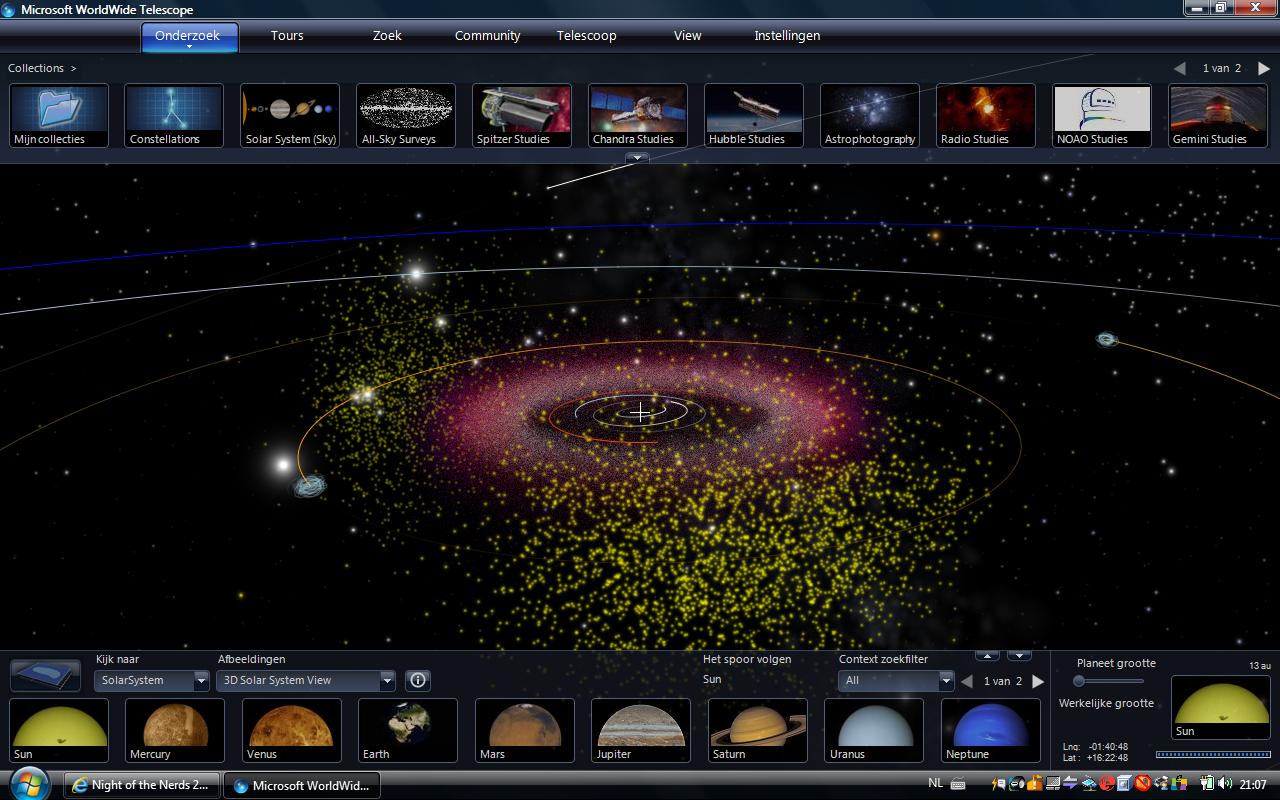Click the Sun tracking thumbnail at right
1280x800 pixels.
point(1221,708)
